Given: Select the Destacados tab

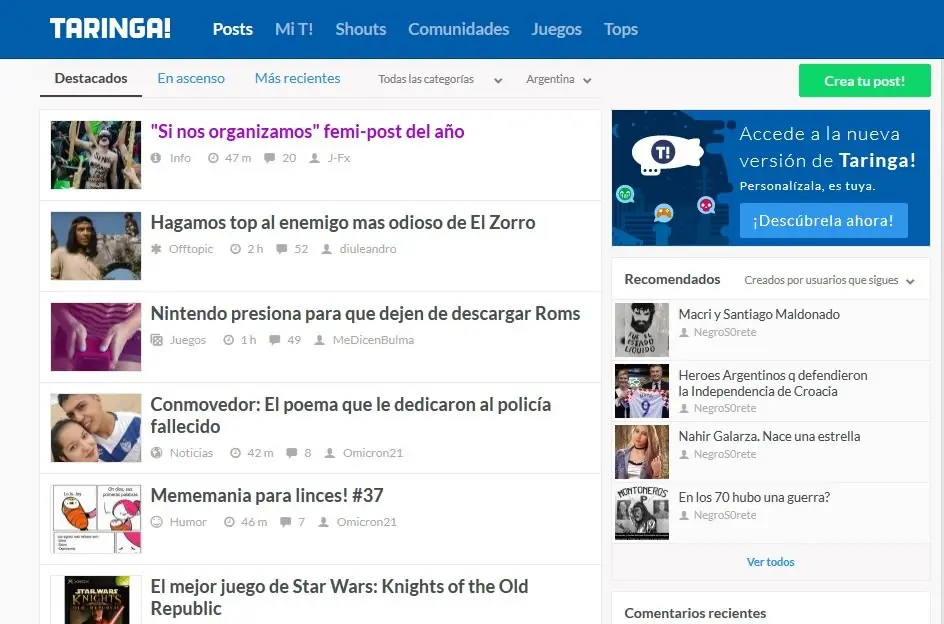Looking at the screenshot, I should pos(91,78).
